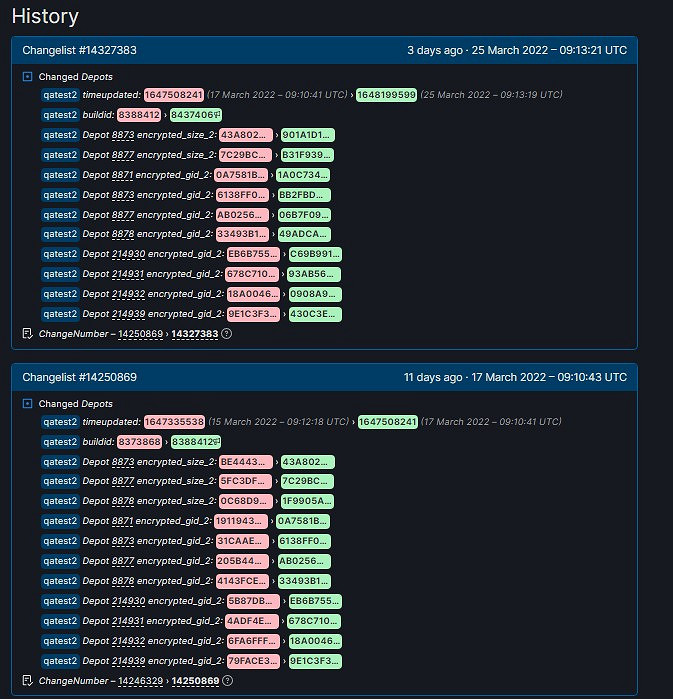Screen dimensions: 673x699
Task: Click the old timeupdated value 1647335538
Action: tap(174, 422)
